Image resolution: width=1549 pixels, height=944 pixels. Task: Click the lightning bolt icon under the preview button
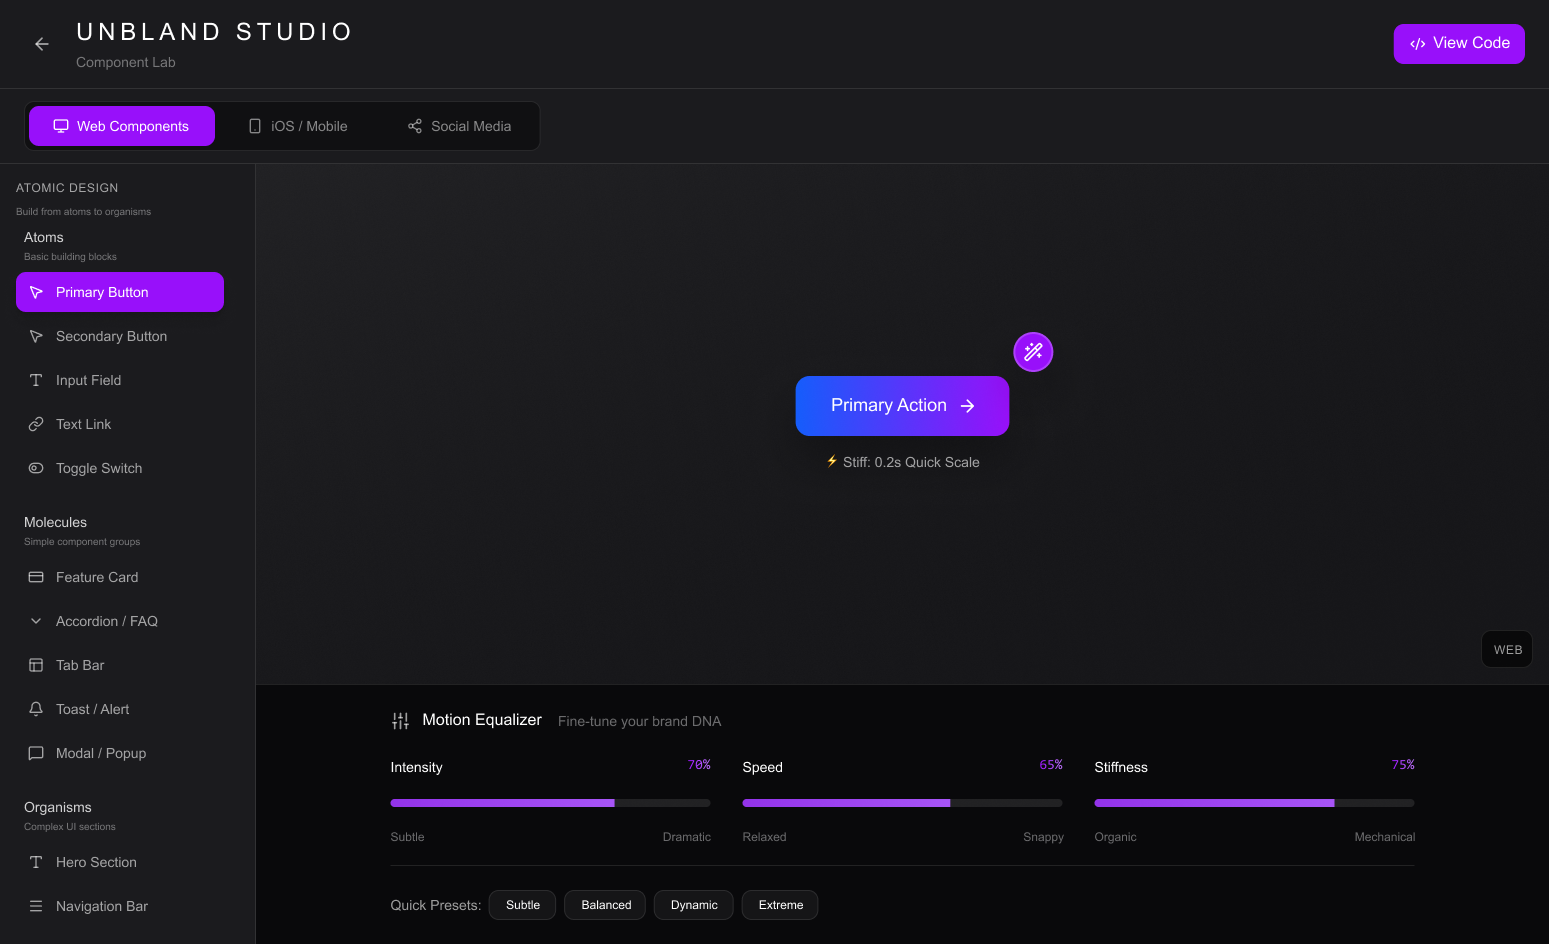(x=832, y=461)
